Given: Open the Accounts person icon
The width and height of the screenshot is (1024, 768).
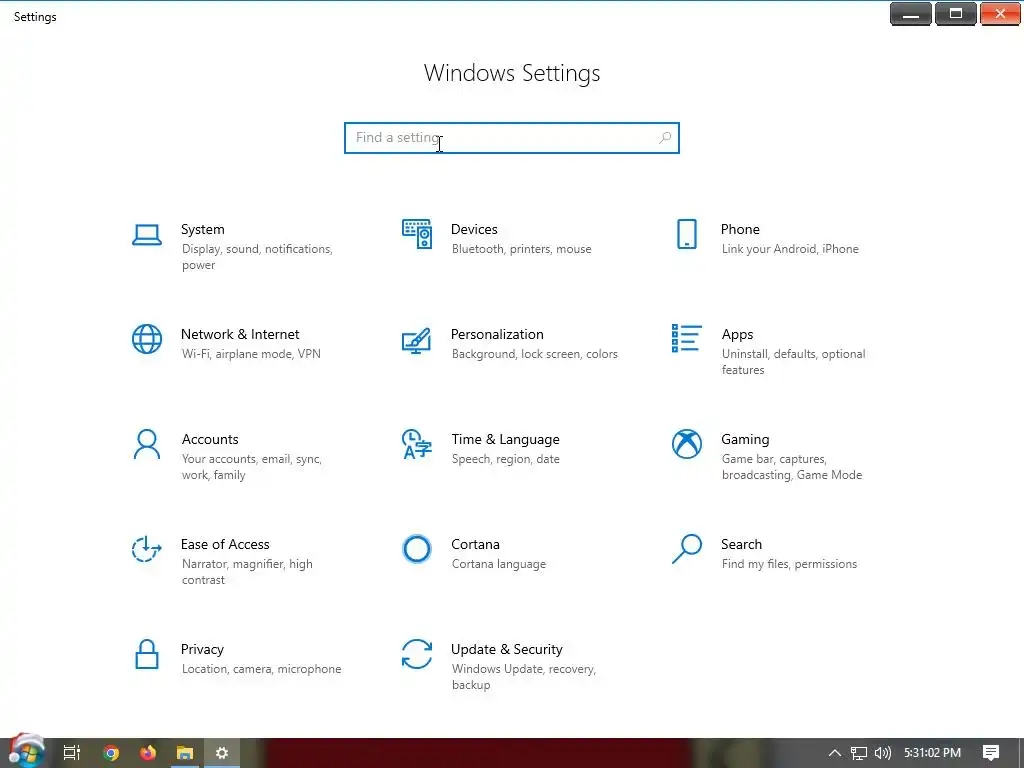Looking at the screenshot, I should point(147,445).
